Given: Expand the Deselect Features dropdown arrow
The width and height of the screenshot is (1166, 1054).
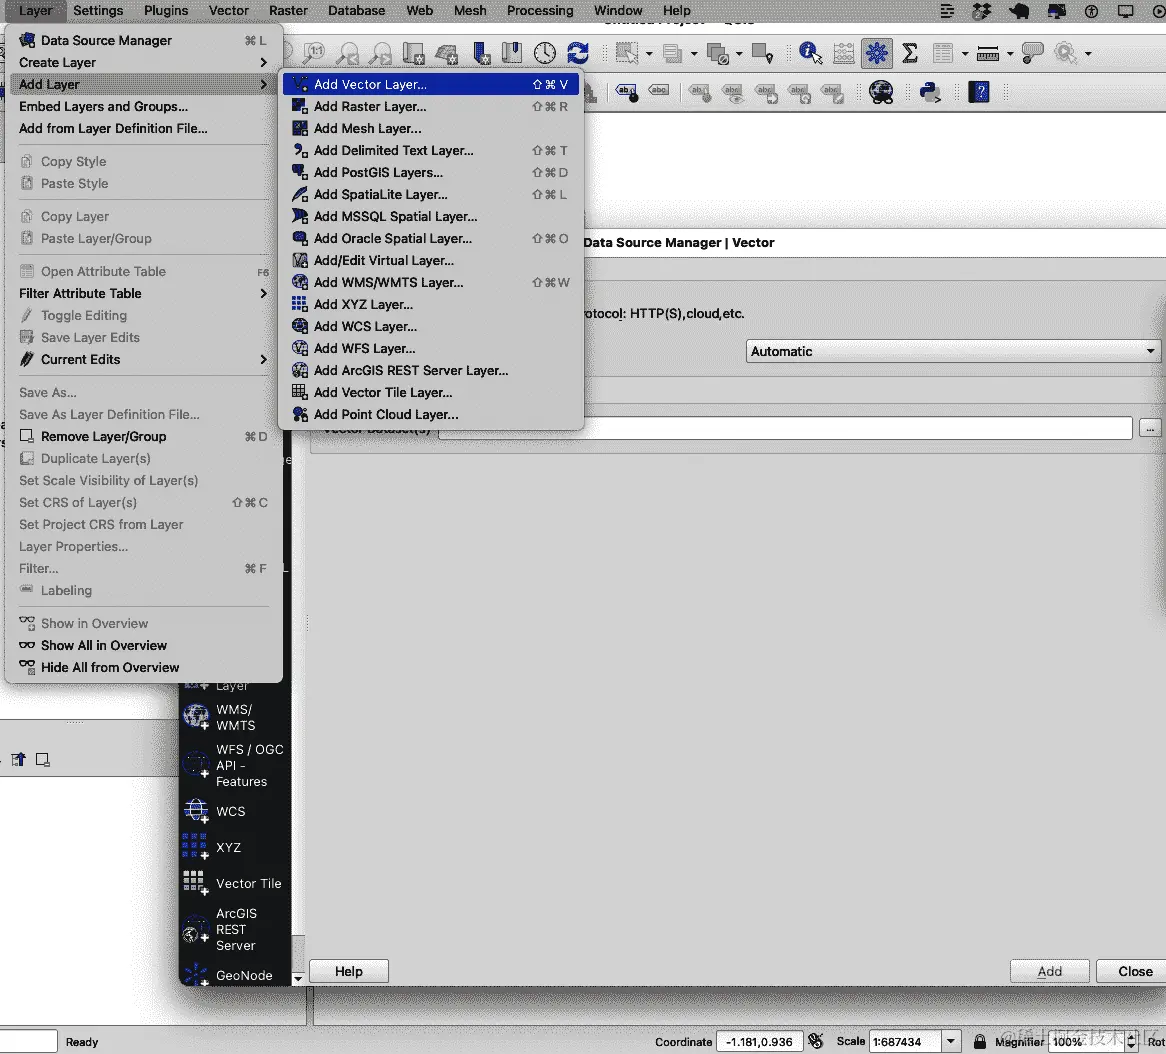Looking at the screenshot, I should (739, 54).
